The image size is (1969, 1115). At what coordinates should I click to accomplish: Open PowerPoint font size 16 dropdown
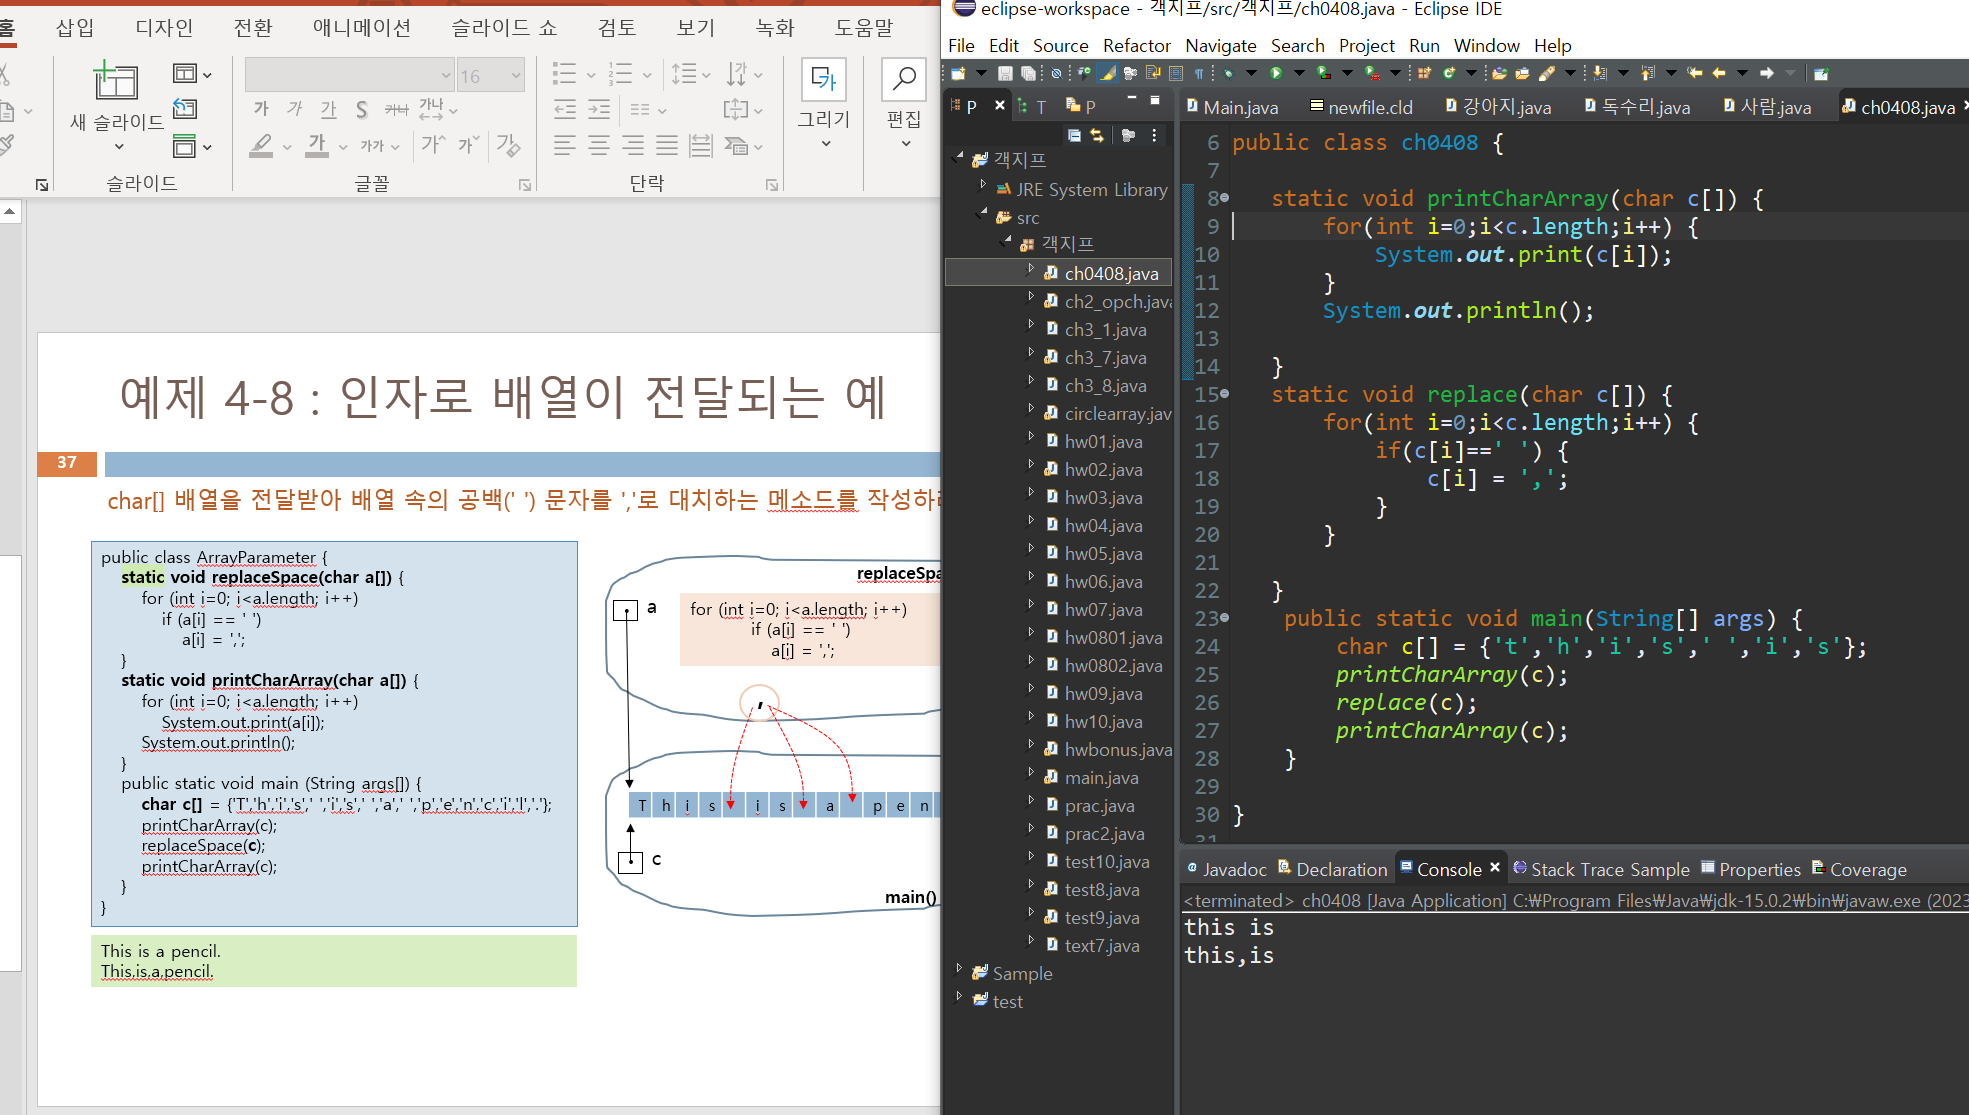515,75
